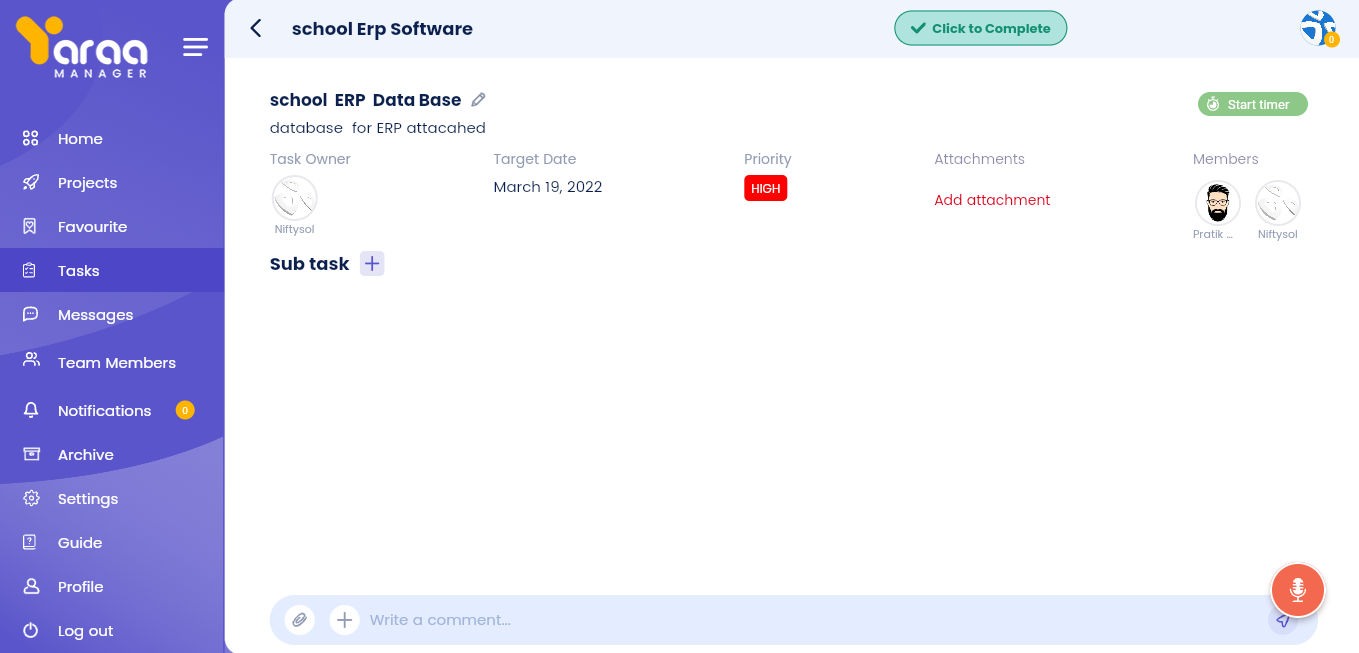Focus the Write a comment field
Image resolution: width=1359 pixels, height=653 pixels.
coord(800,620)
